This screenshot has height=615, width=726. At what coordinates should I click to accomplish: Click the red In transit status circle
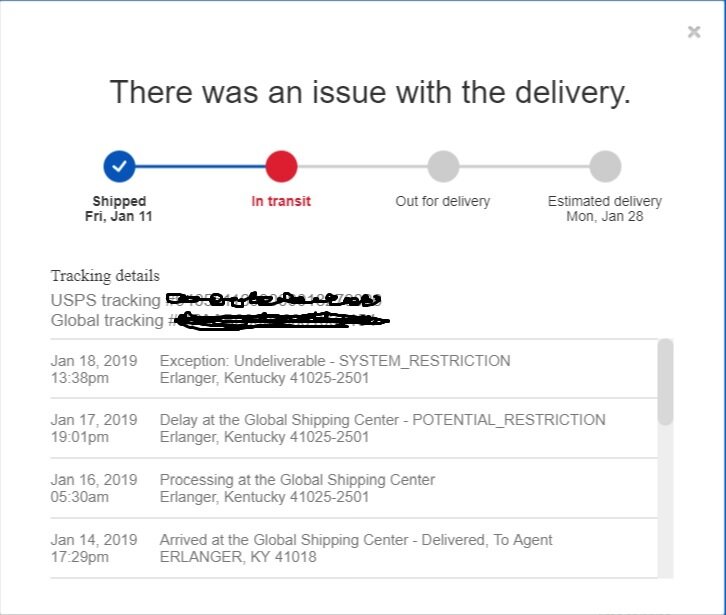[281, 166]
